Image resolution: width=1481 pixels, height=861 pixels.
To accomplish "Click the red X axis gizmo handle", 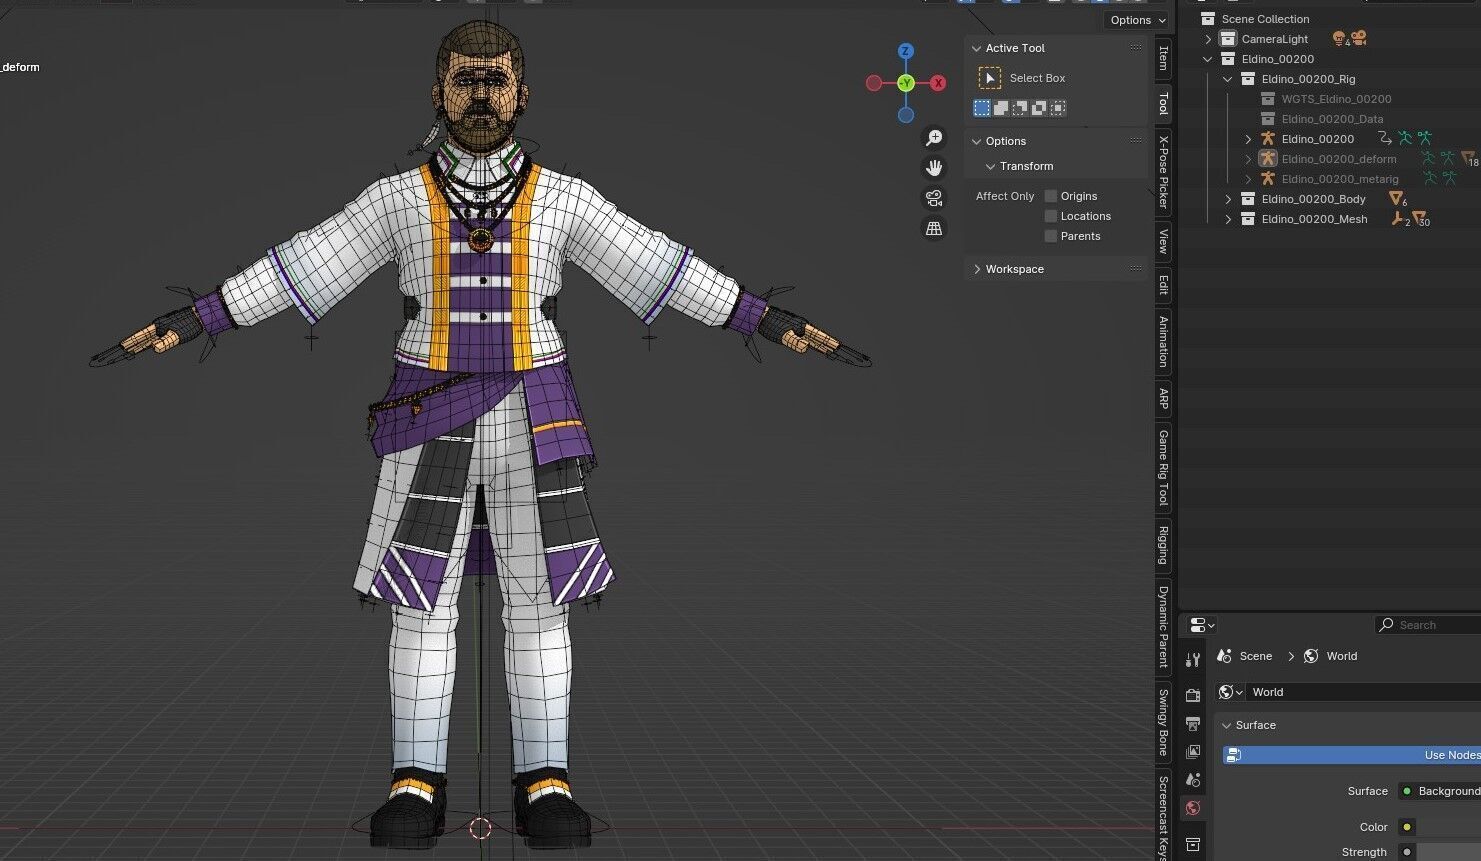I will pos(938,83).
